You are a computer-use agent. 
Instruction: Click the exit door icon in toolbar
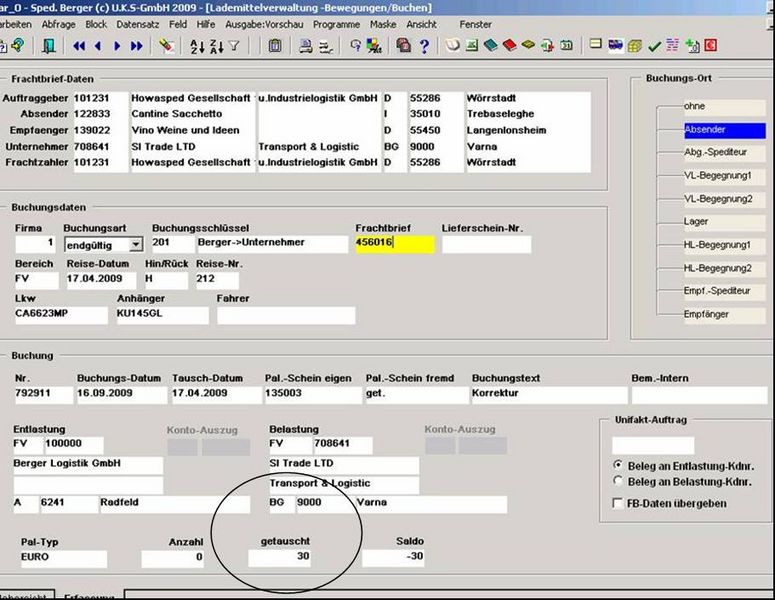point(48,46)
